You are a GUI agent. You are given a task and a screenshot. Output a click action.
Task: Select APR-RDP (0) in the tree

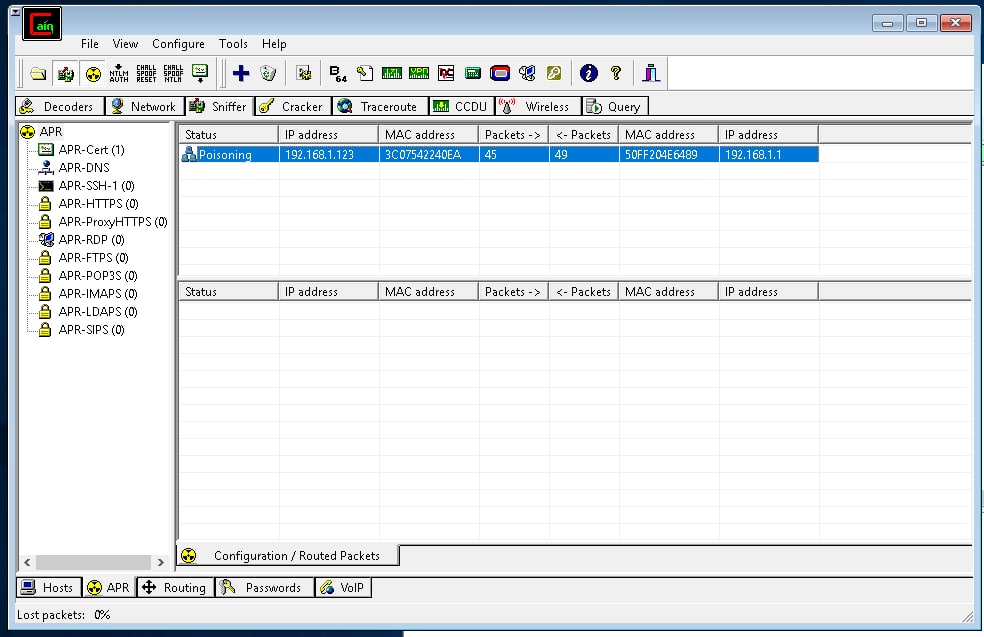coord(92,240)
